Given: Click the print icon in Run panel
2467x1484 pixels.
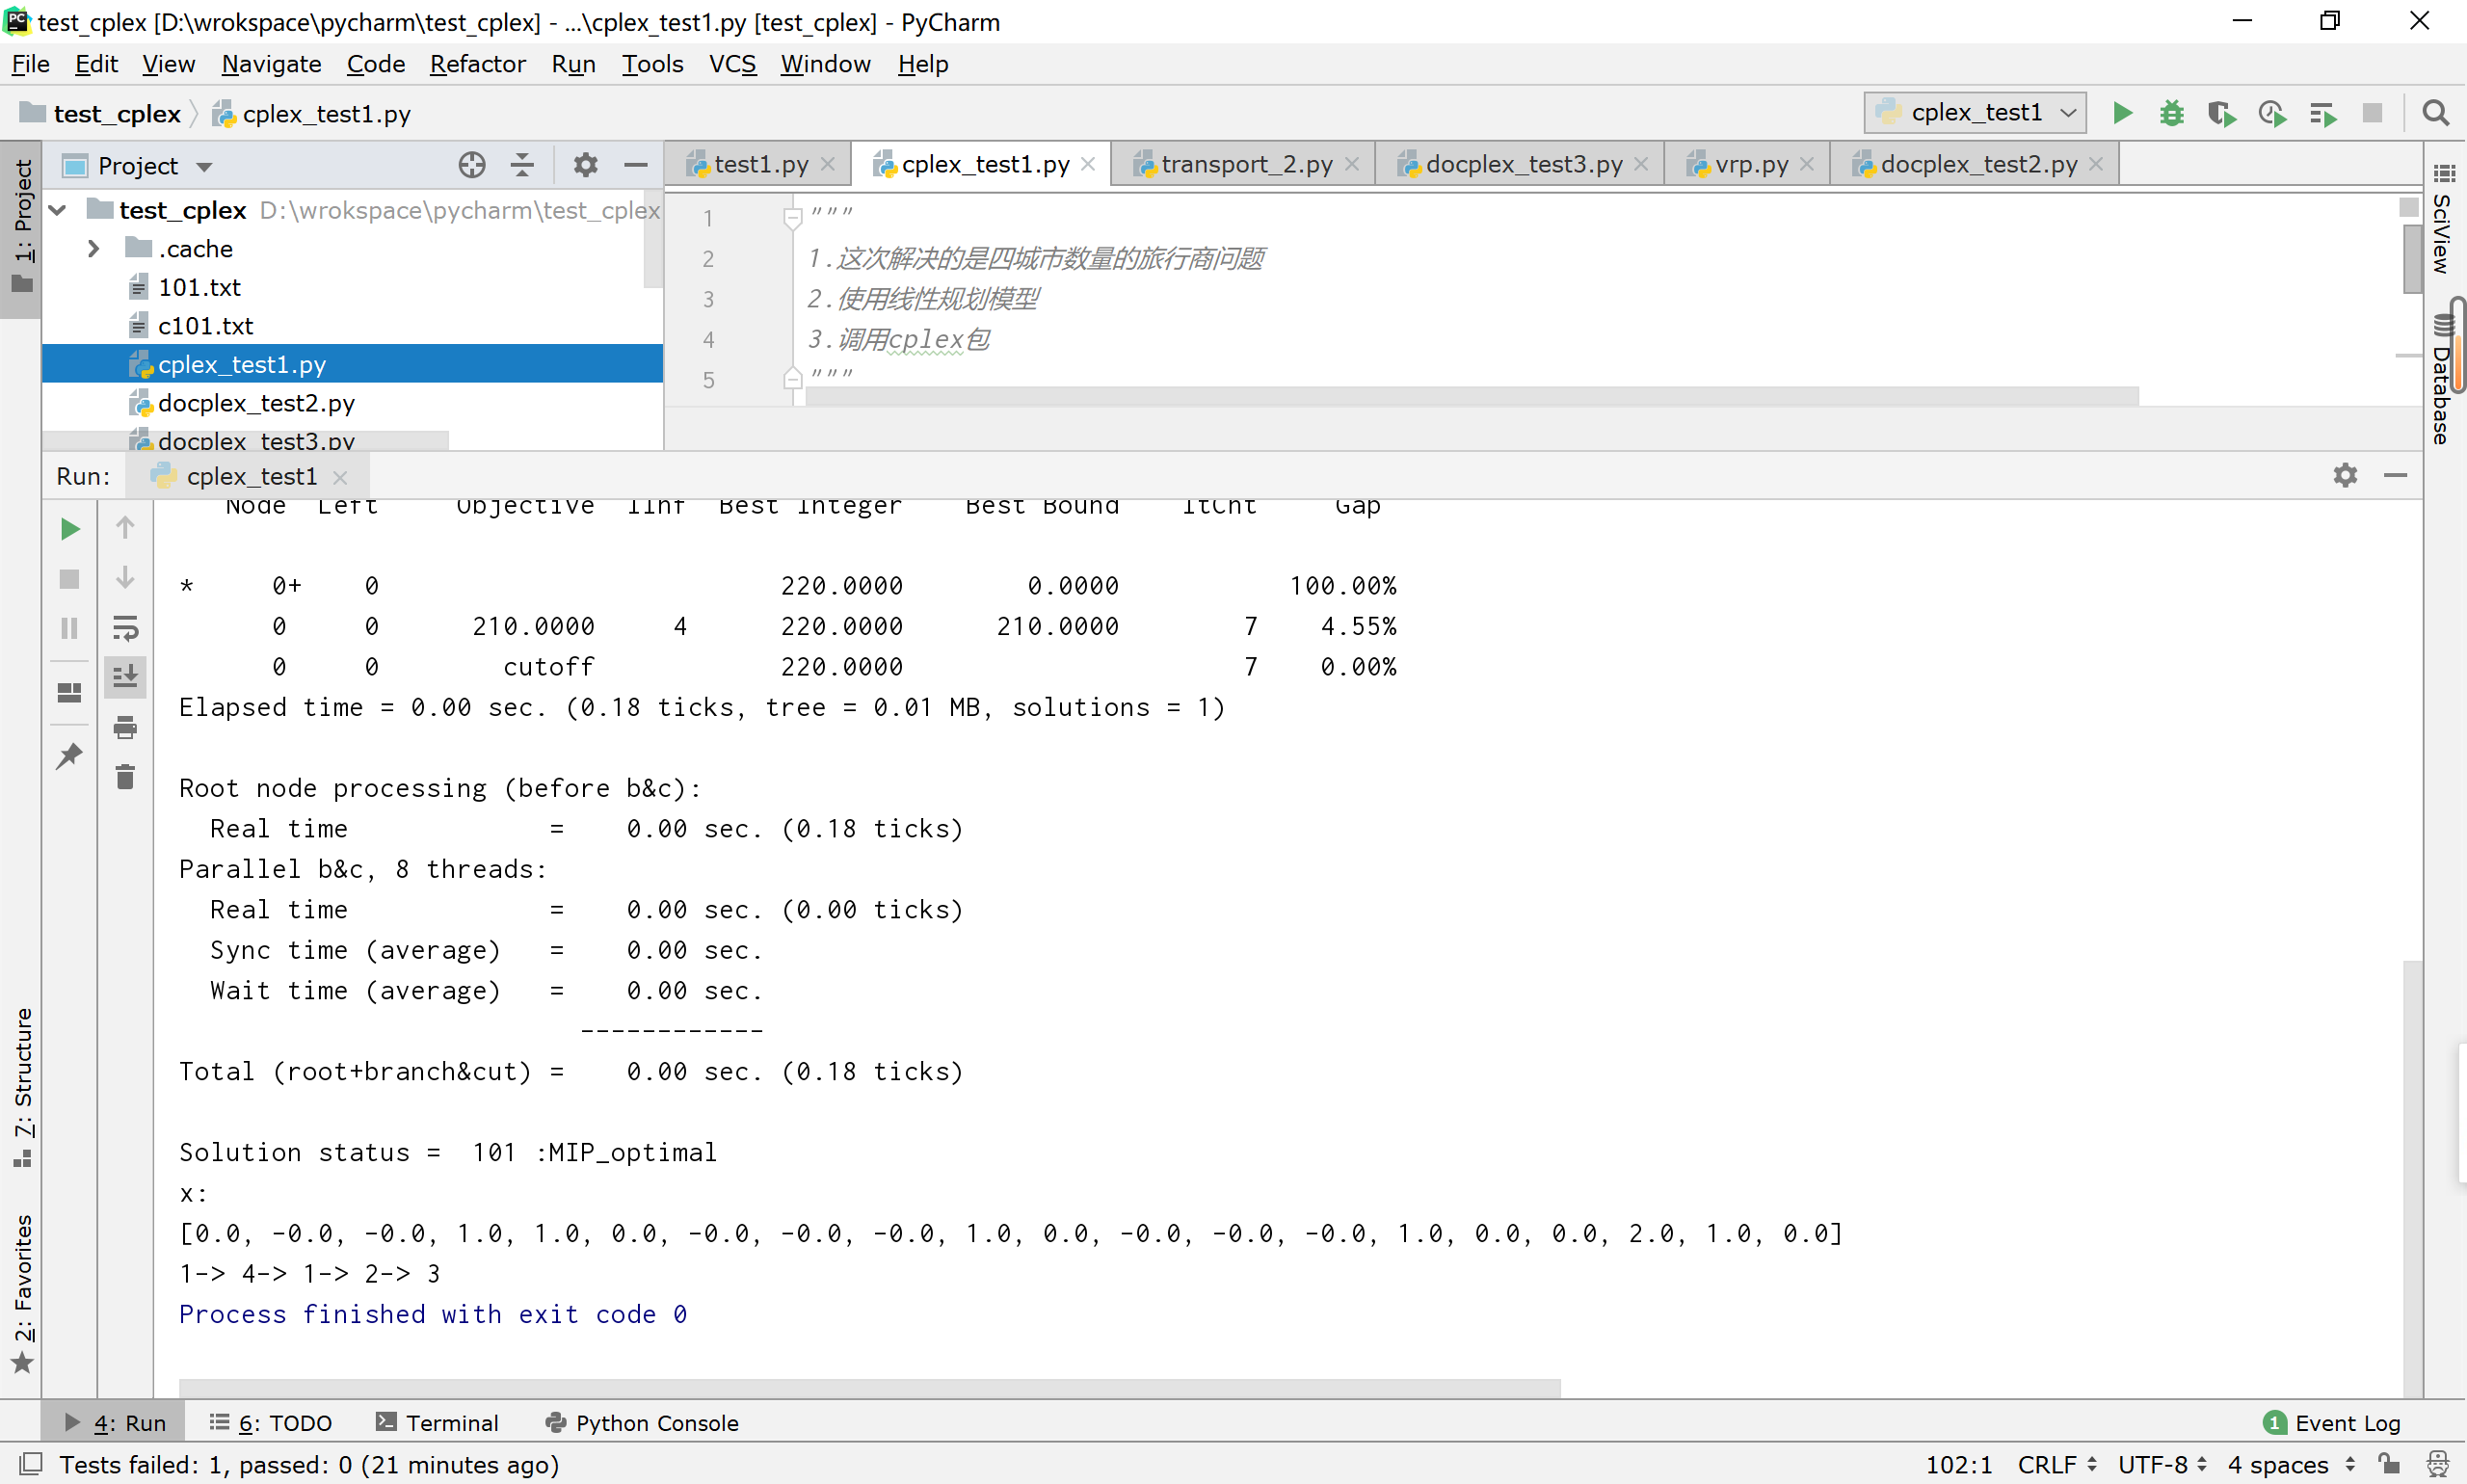Looking at the screenshot, I should (125, 727).
